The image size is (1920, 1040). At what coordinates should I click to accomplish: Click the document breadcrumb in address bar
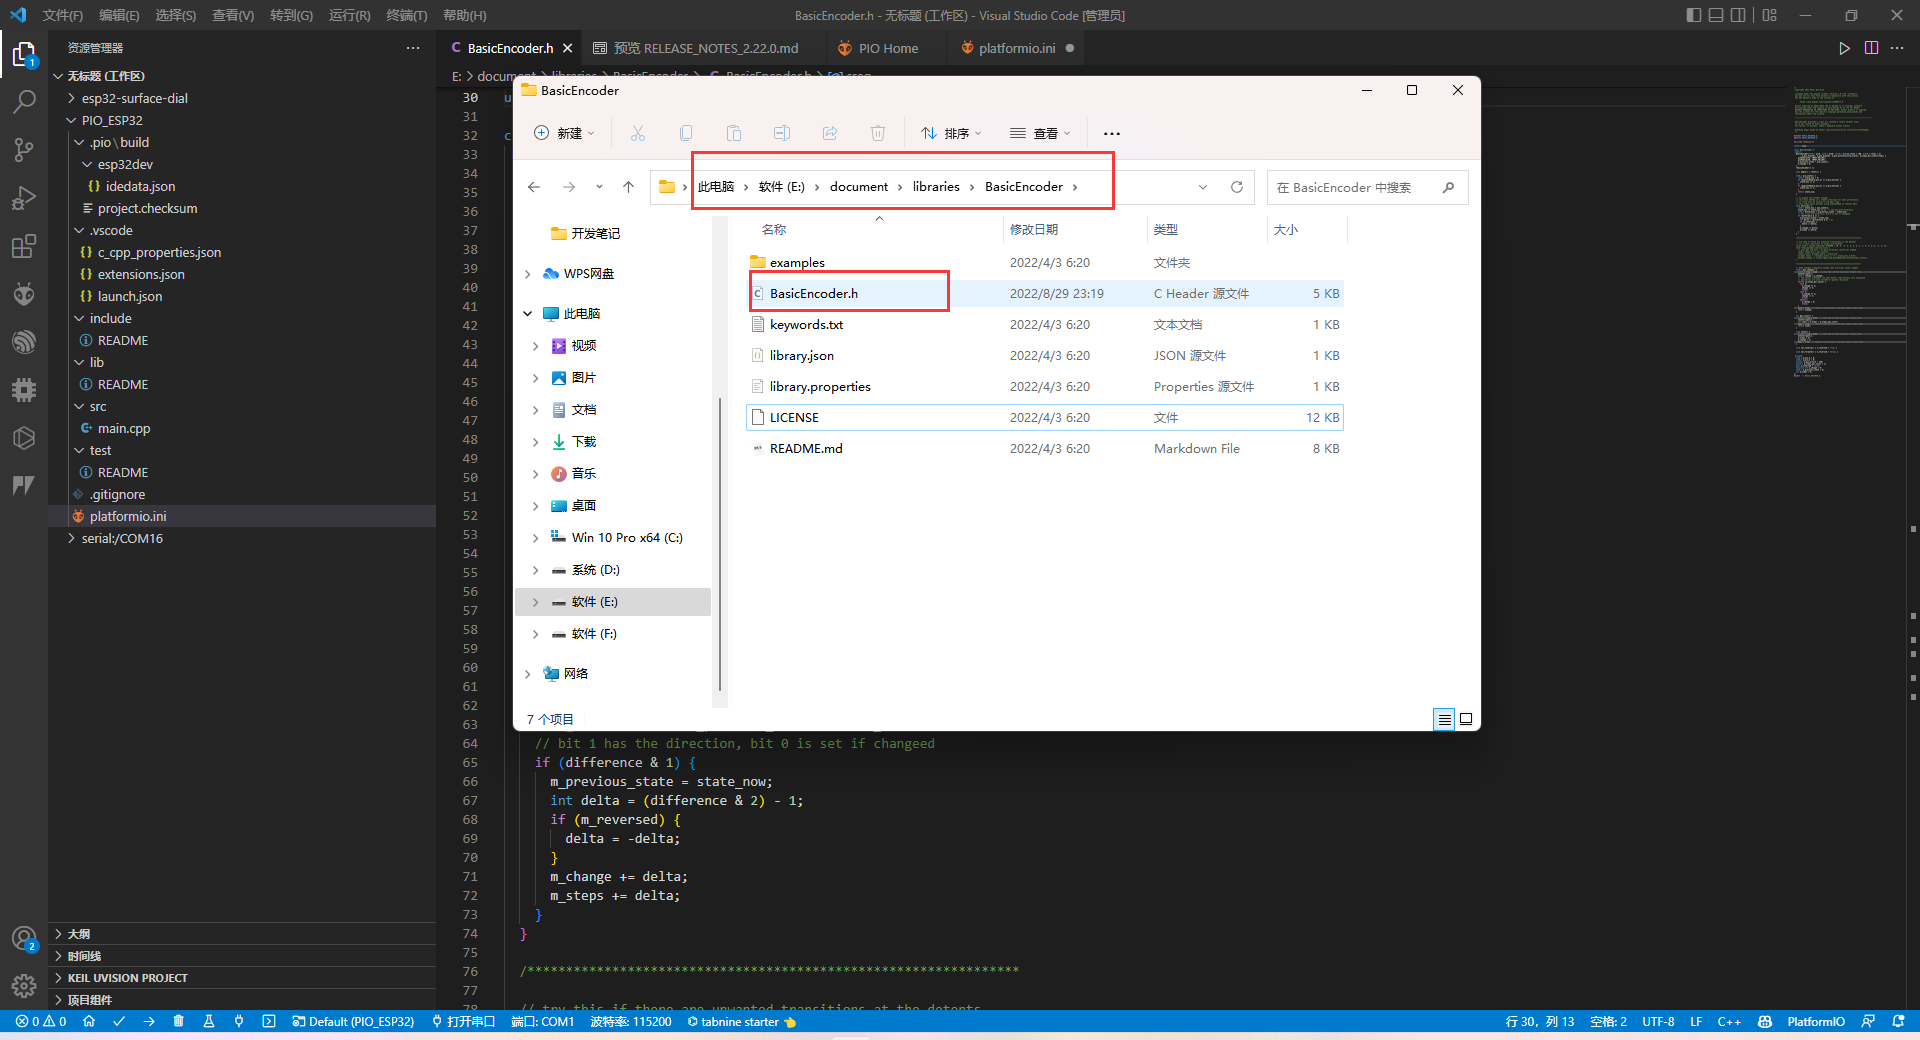[859, 187]
